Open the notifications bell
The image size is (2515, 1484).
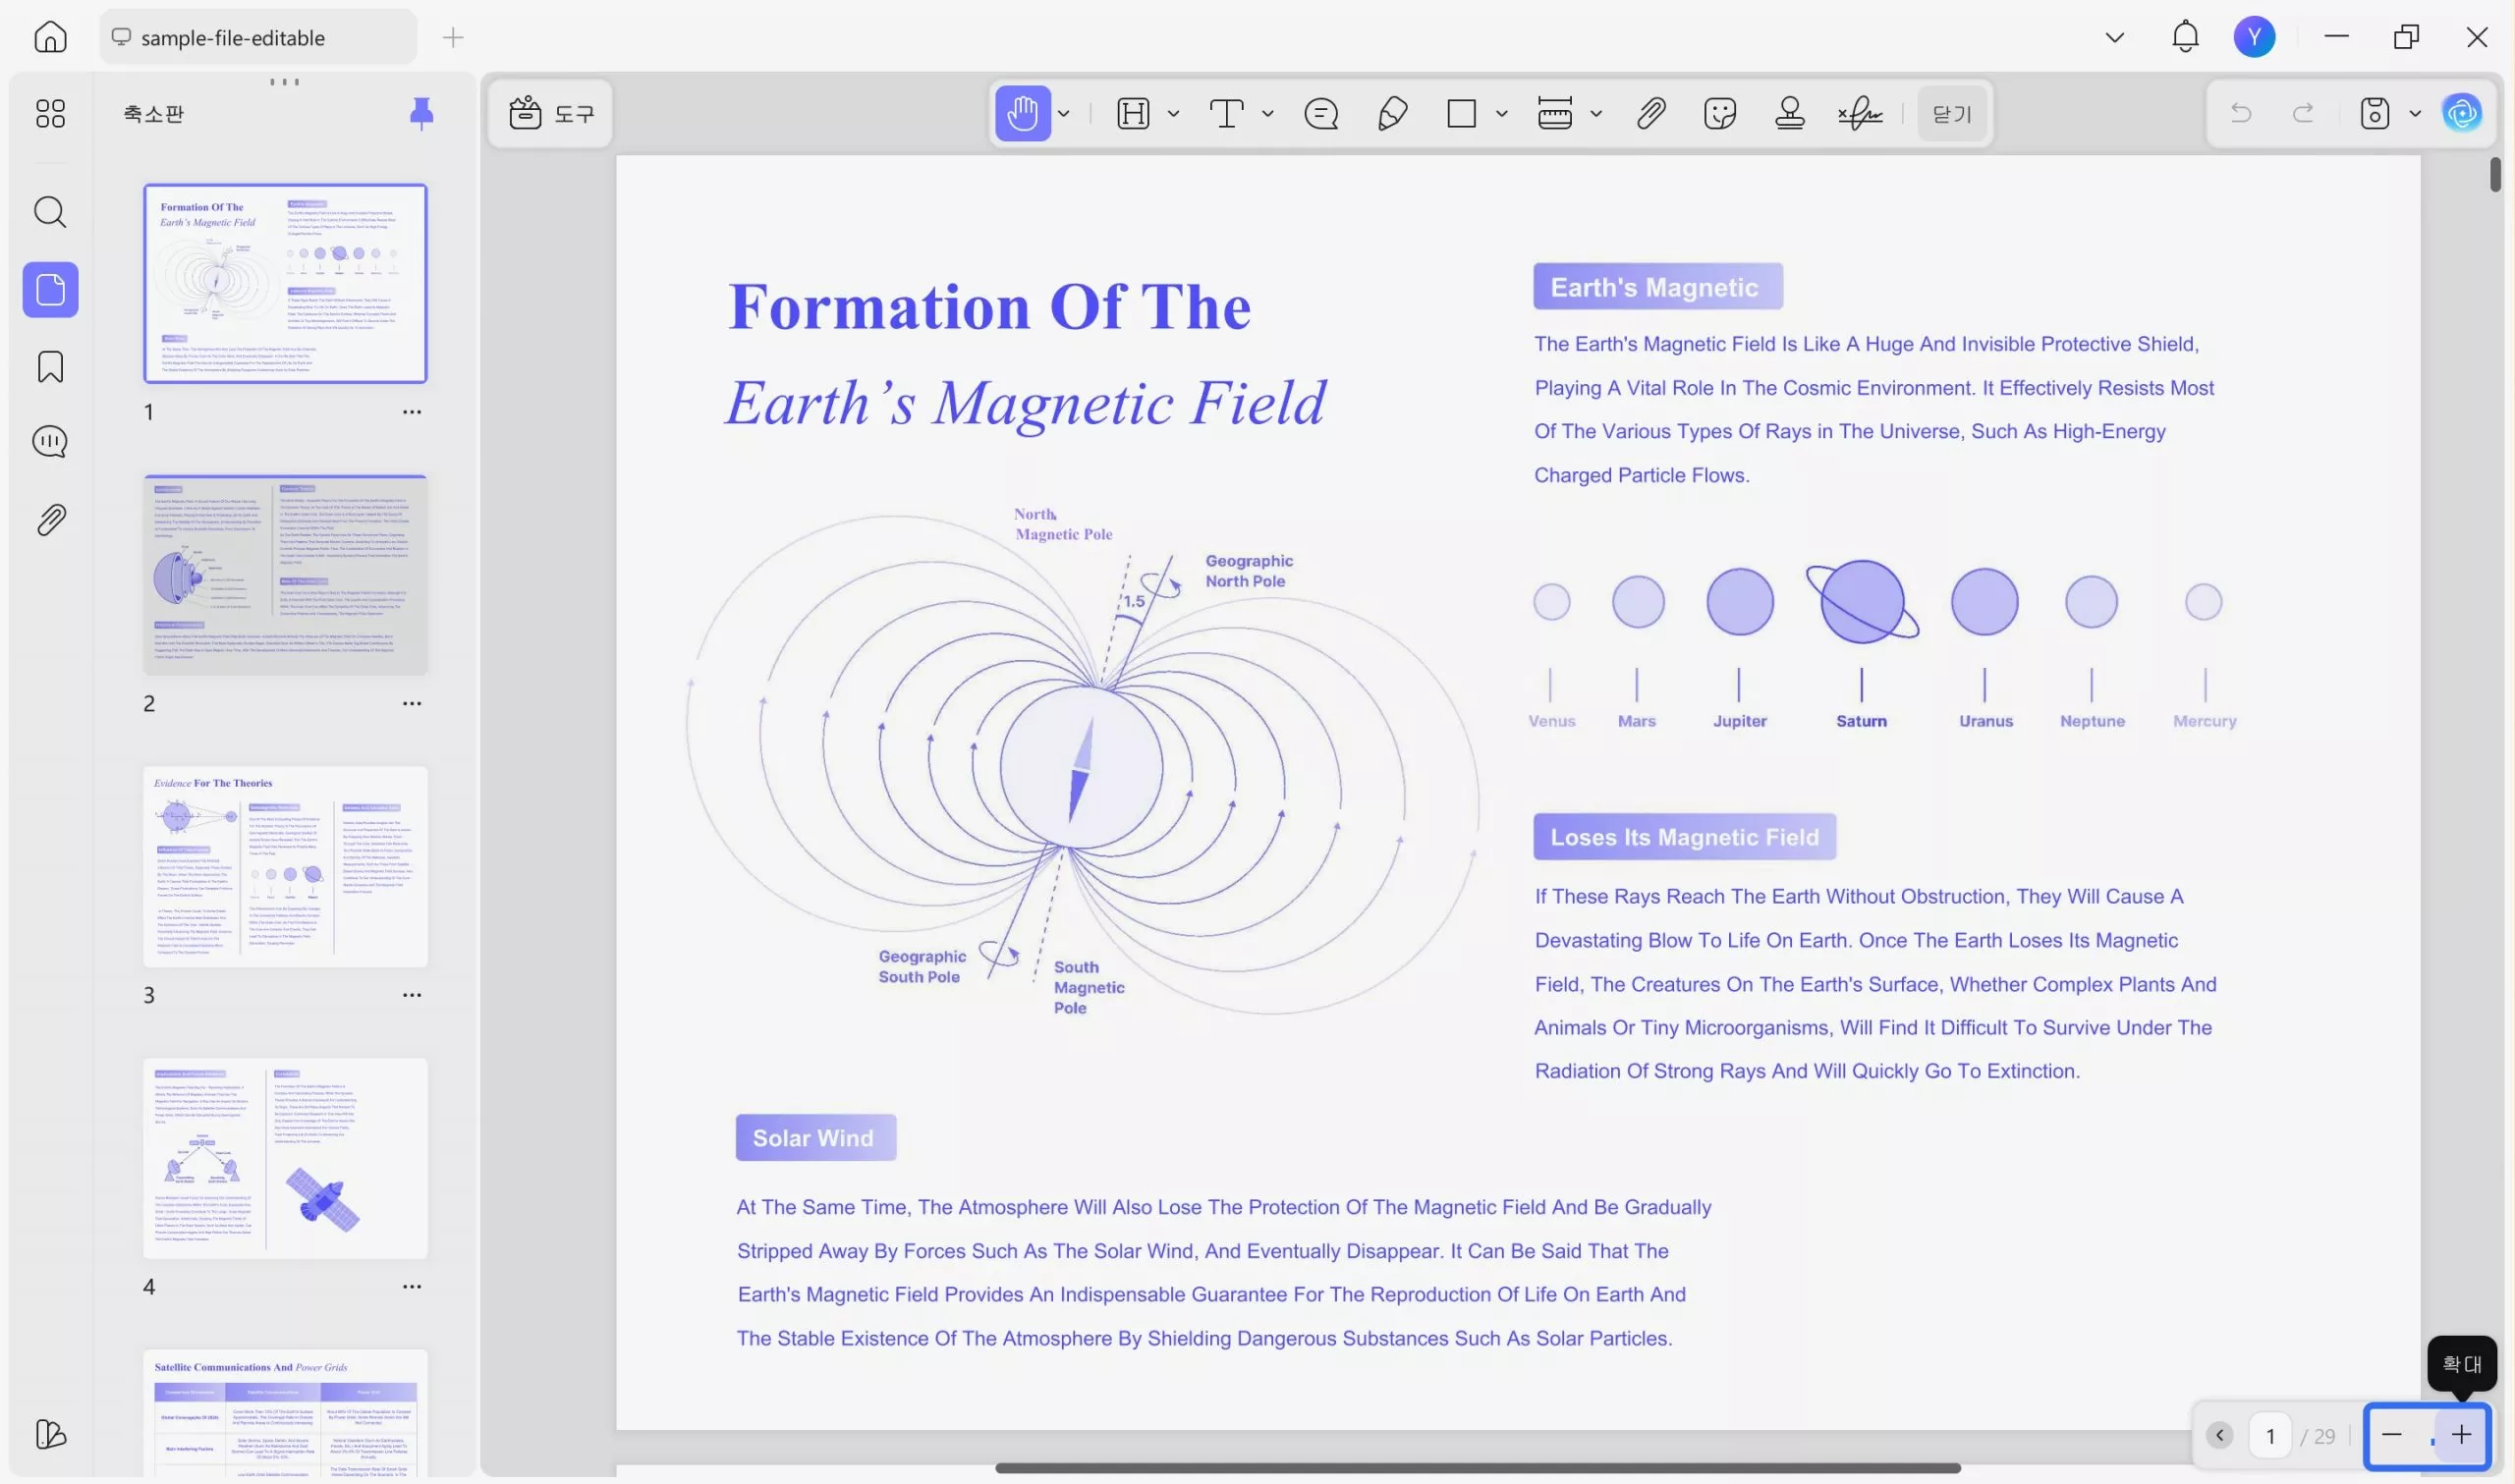point(2185,37)
